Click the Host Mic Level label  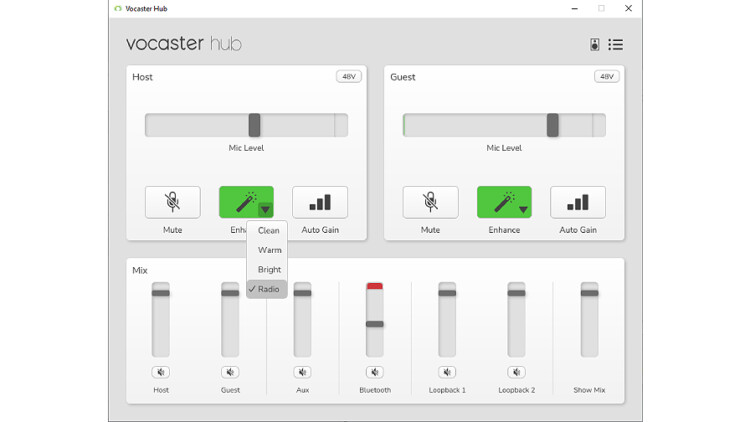click(246, 148)
